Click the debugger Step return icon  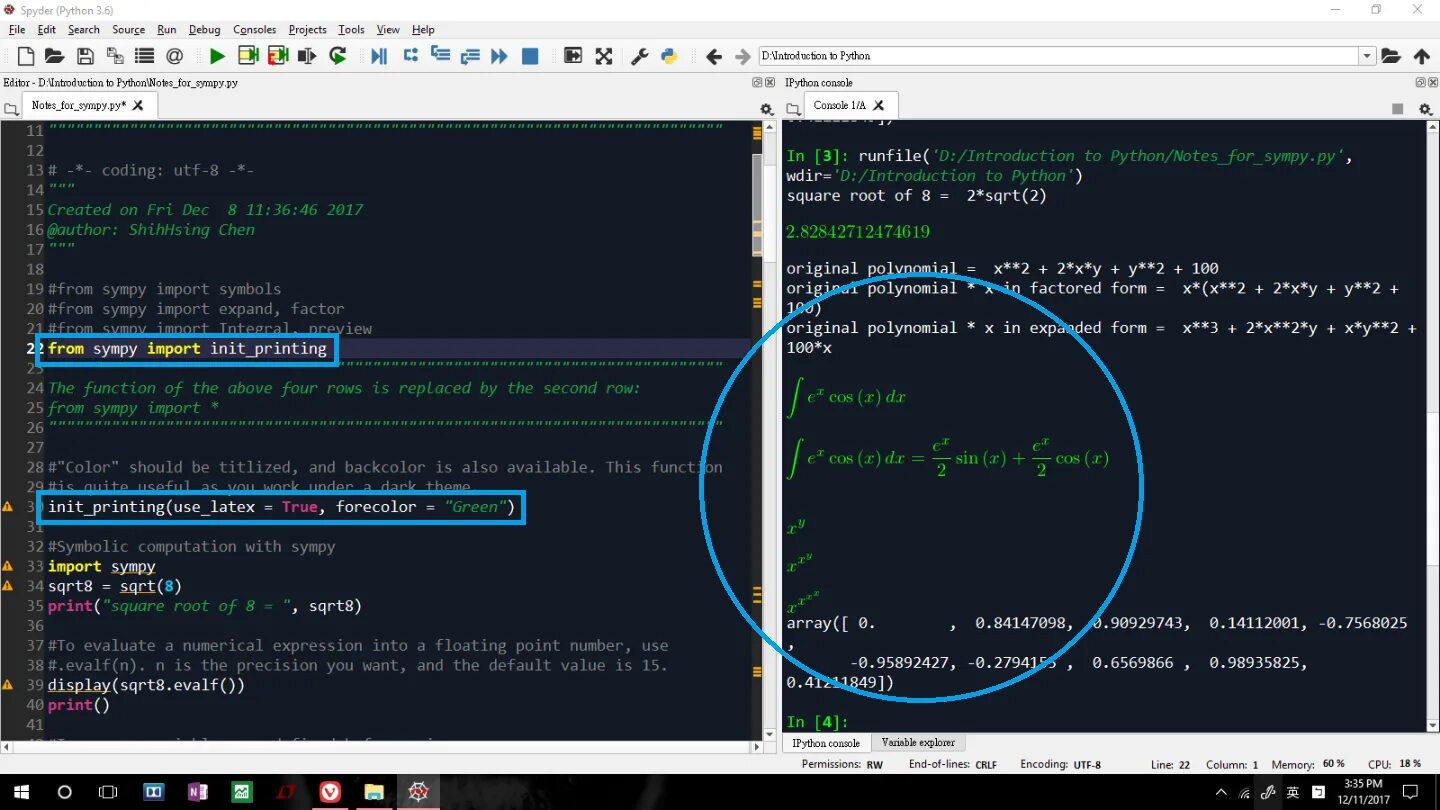point(470,56)
